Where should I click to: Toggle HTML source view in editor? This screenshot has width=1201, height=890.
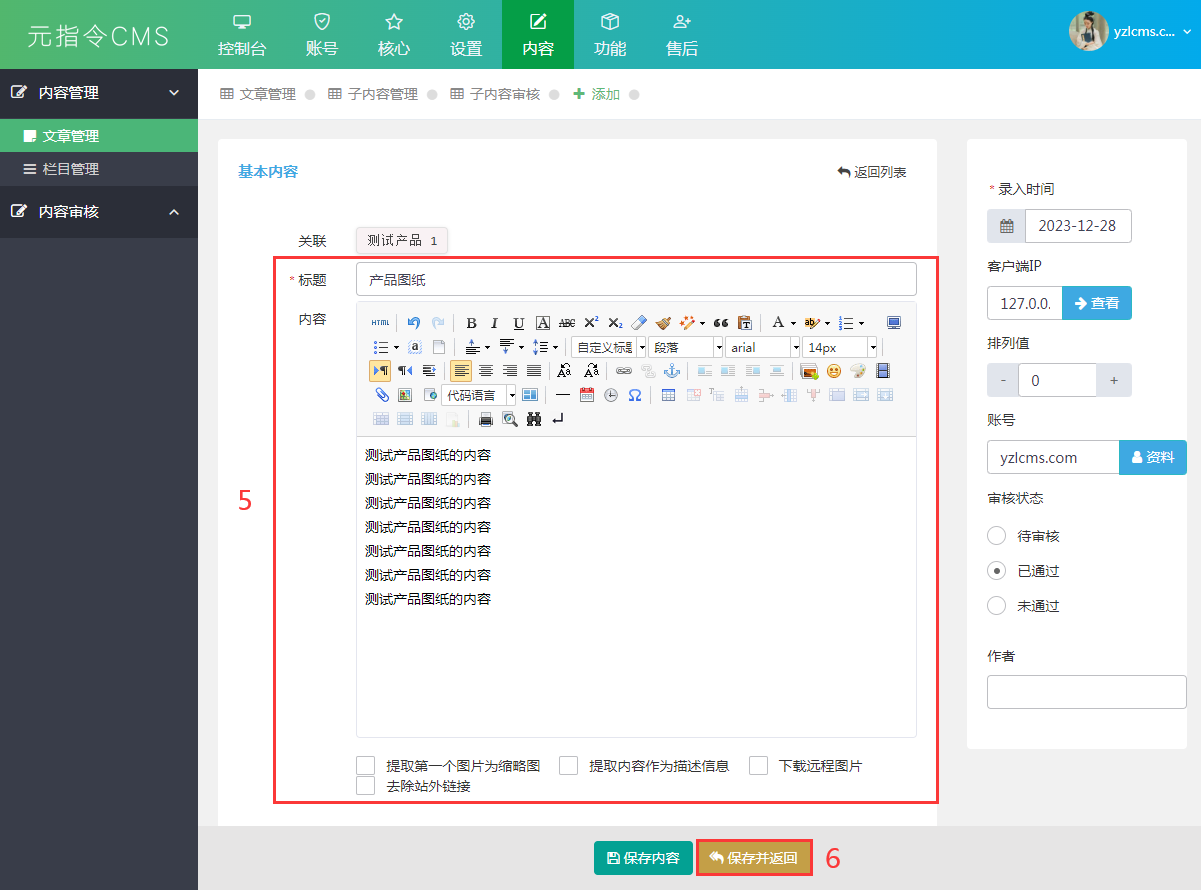[380, 323]
